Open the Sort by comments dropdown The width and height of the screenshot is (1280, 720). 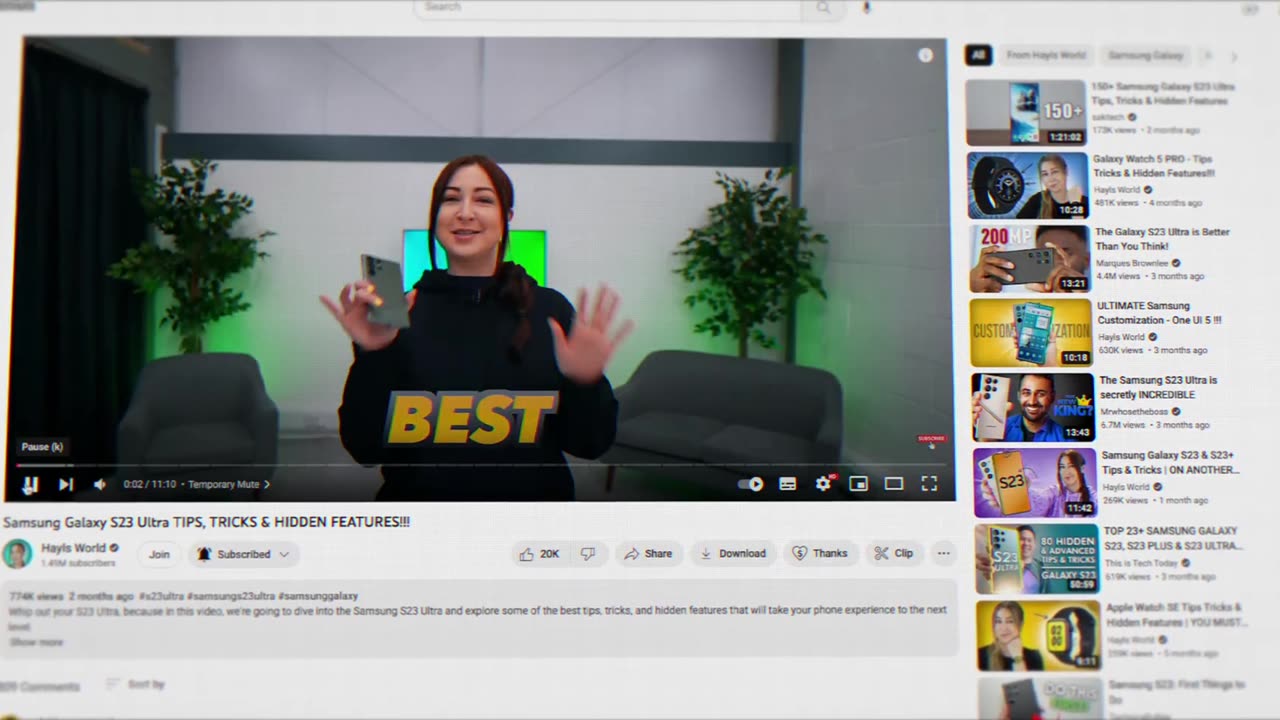coord(135,685)
